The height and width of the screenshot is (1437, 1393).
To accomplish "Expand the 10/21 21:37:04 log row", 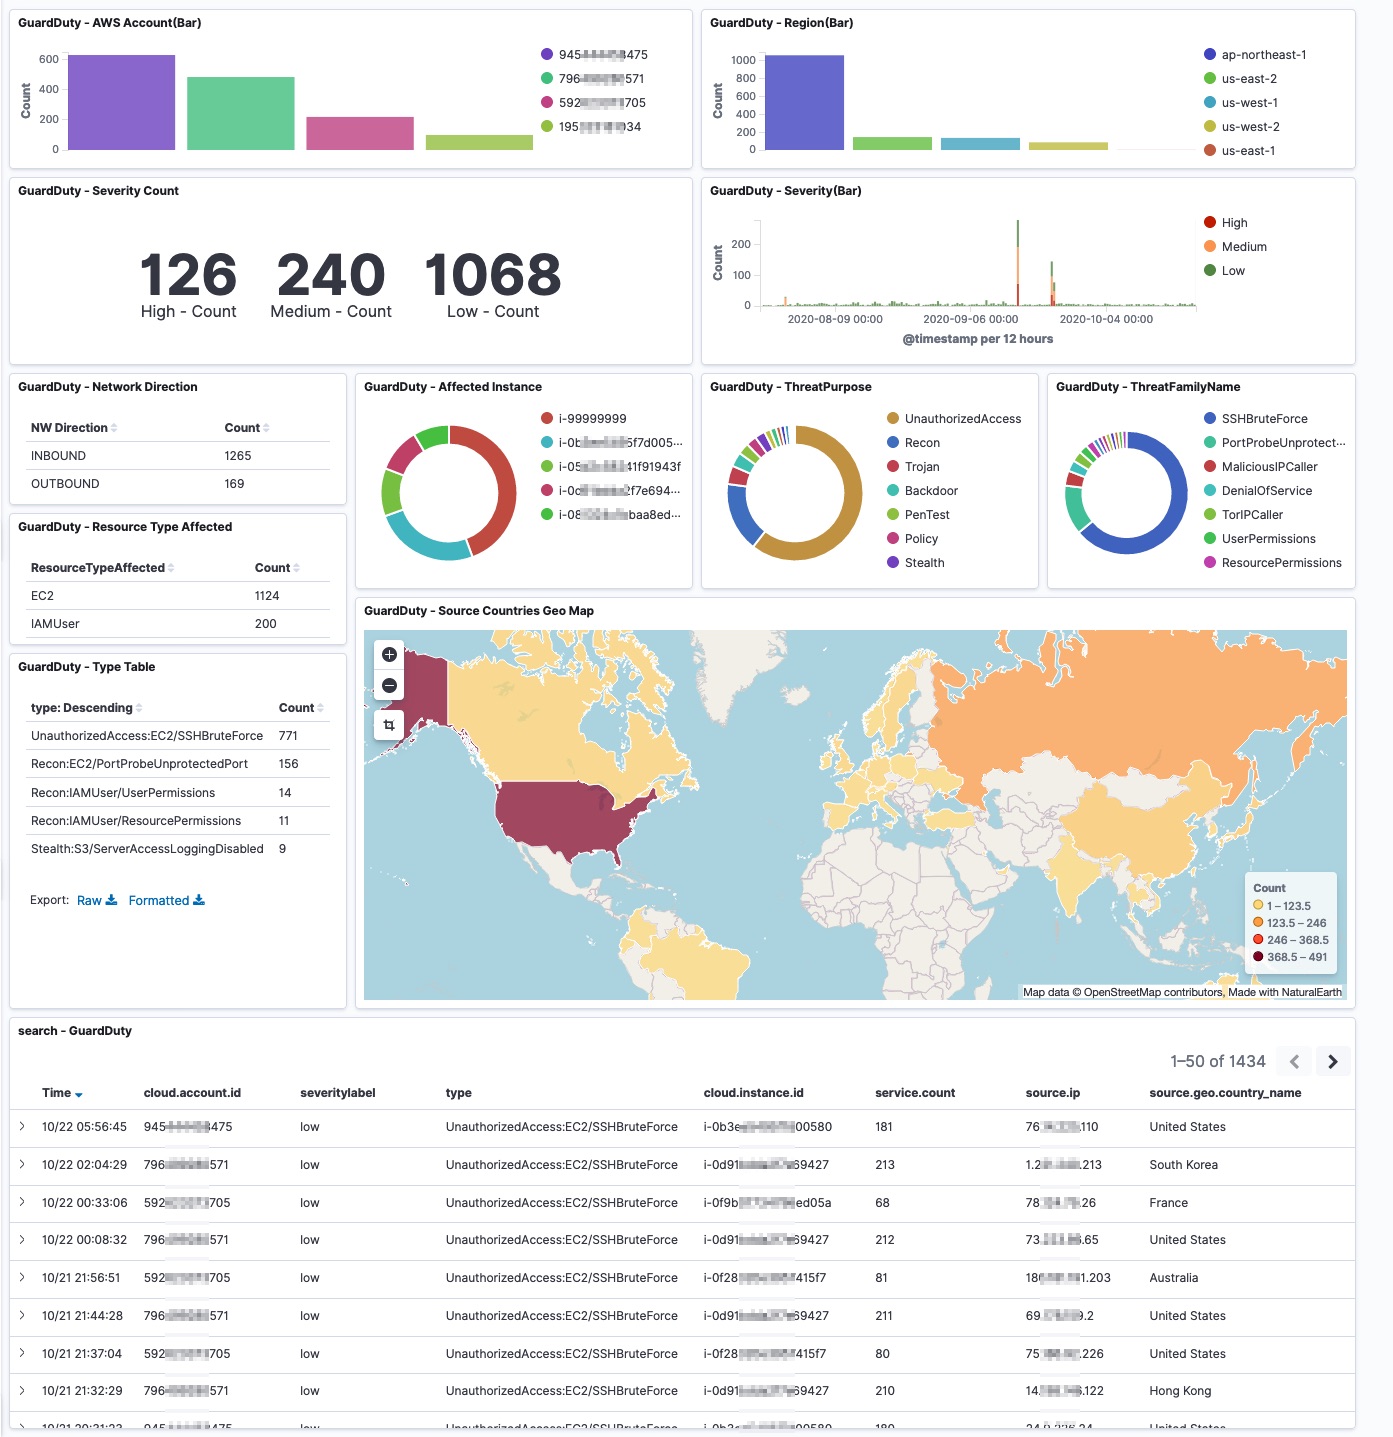I will tap(22, 1354).
